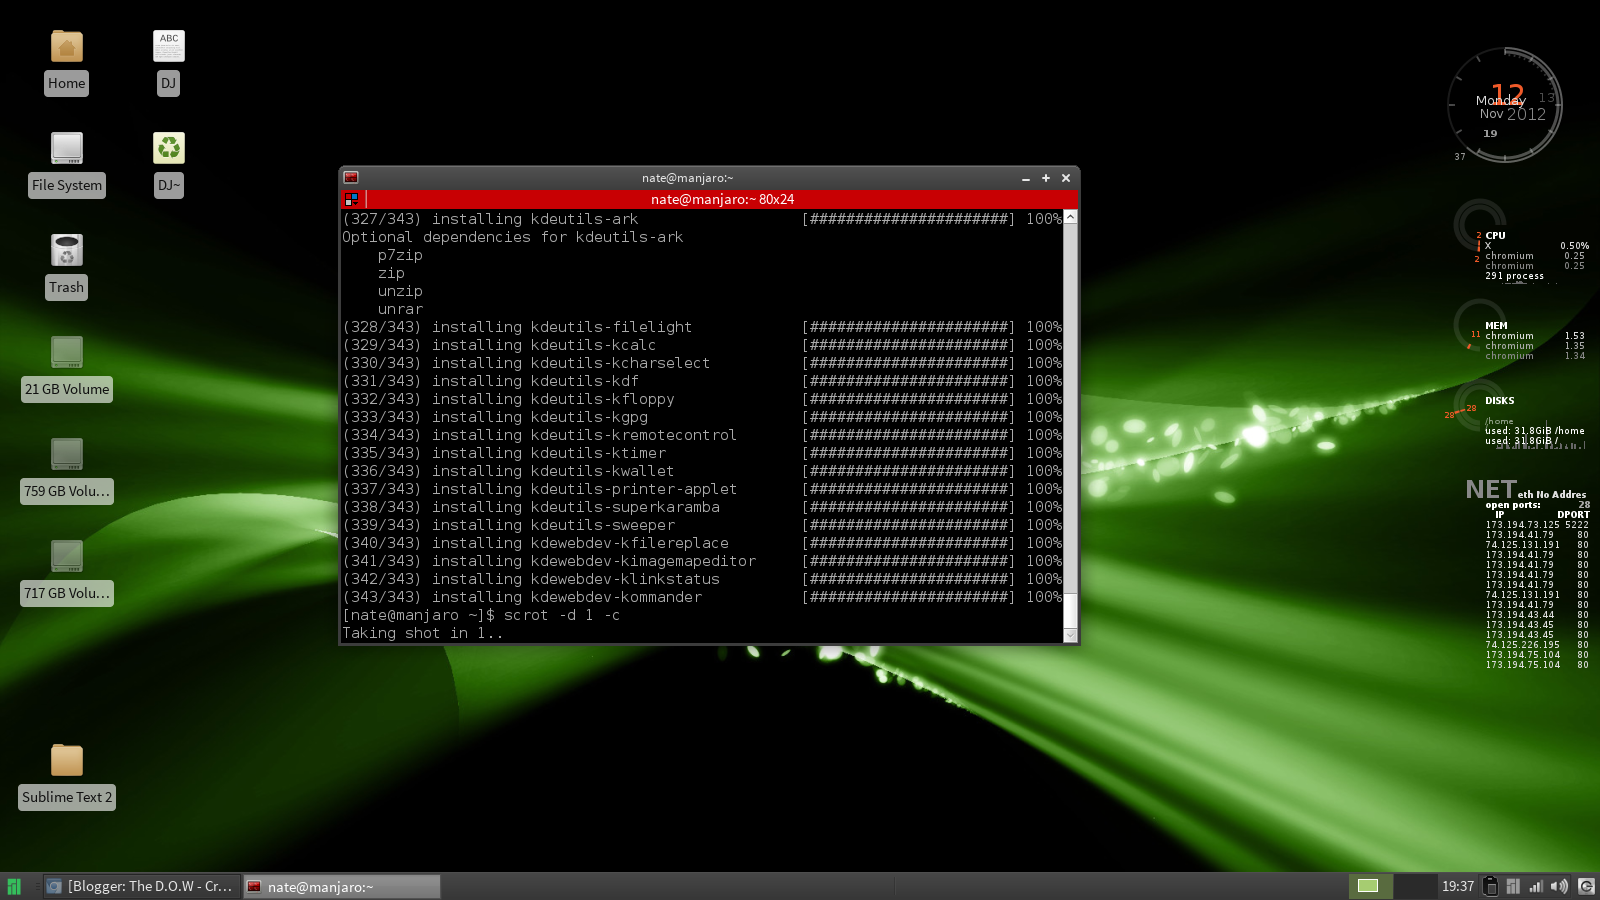Click the 'unrar' dependency text
Image resolution: width=1600 pixels, height=900 pixels.
point(400,309)
